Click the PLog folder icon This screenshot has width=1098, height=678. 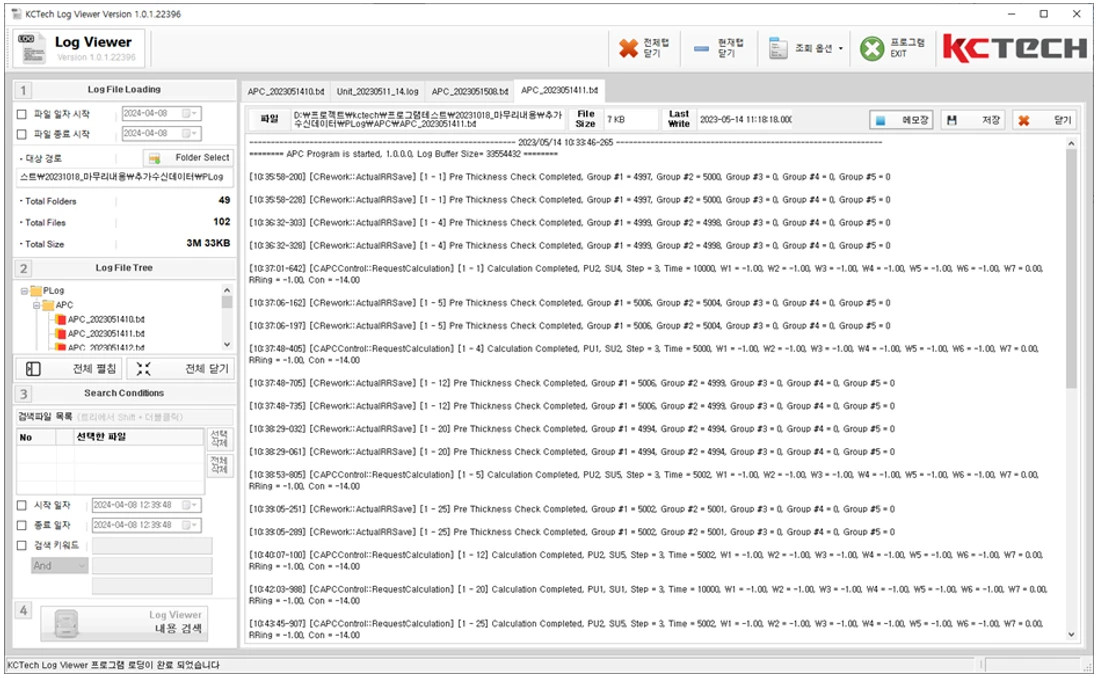(x=36, y=291)
